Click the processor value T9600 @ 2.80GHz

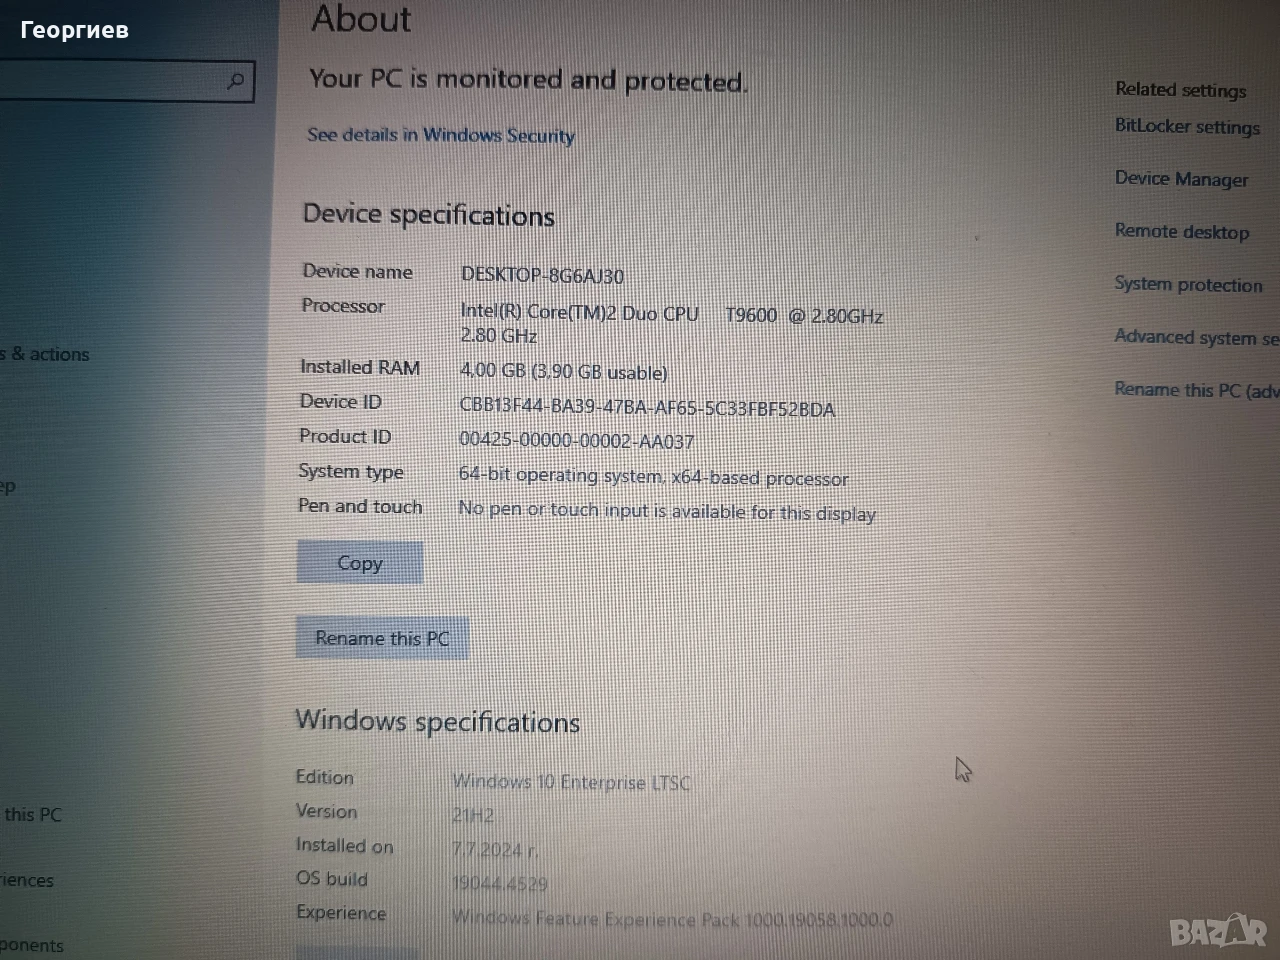point(671,325)
